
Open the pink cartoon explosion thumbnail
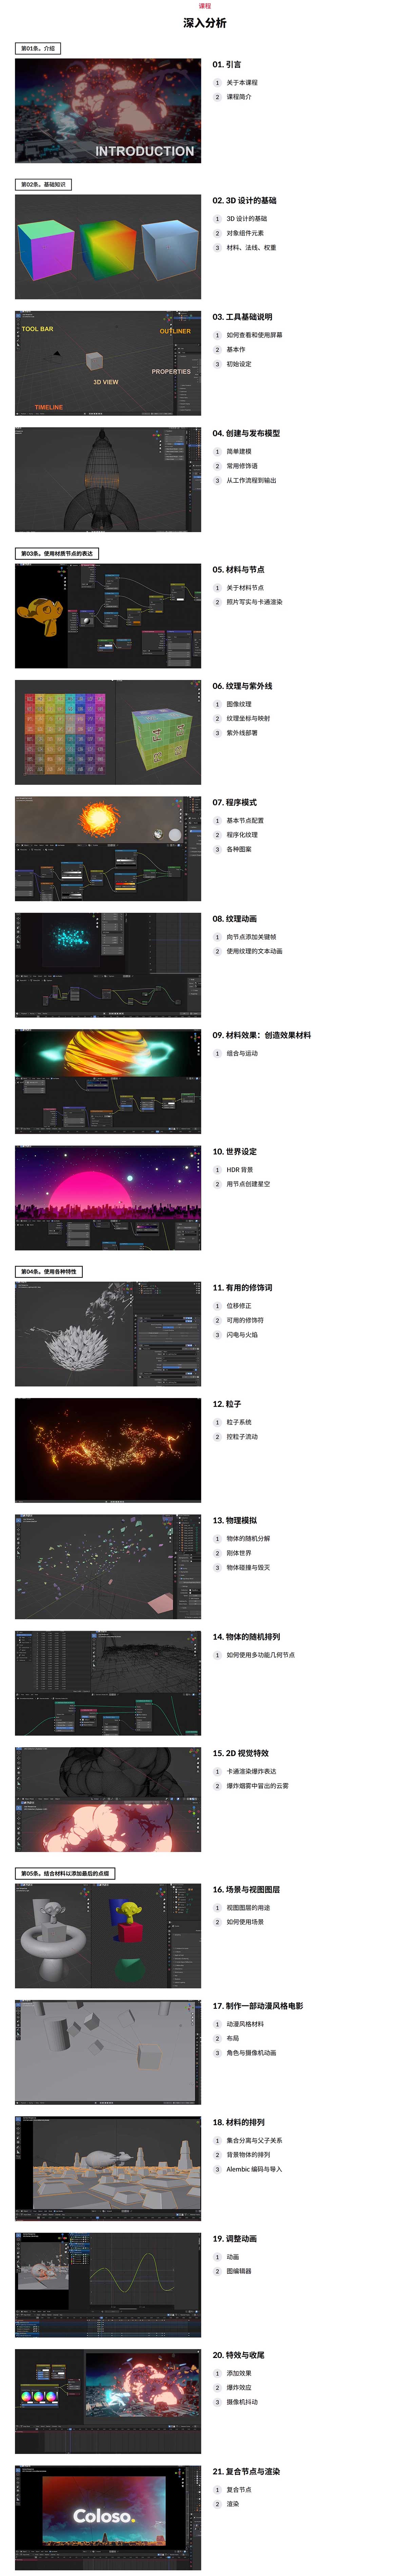tap(108, 1799)
